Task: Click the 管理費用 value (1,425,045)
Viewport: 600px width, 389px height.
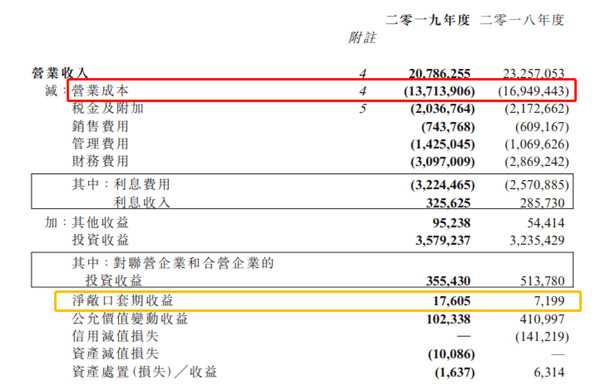Action: pos(443,144)
